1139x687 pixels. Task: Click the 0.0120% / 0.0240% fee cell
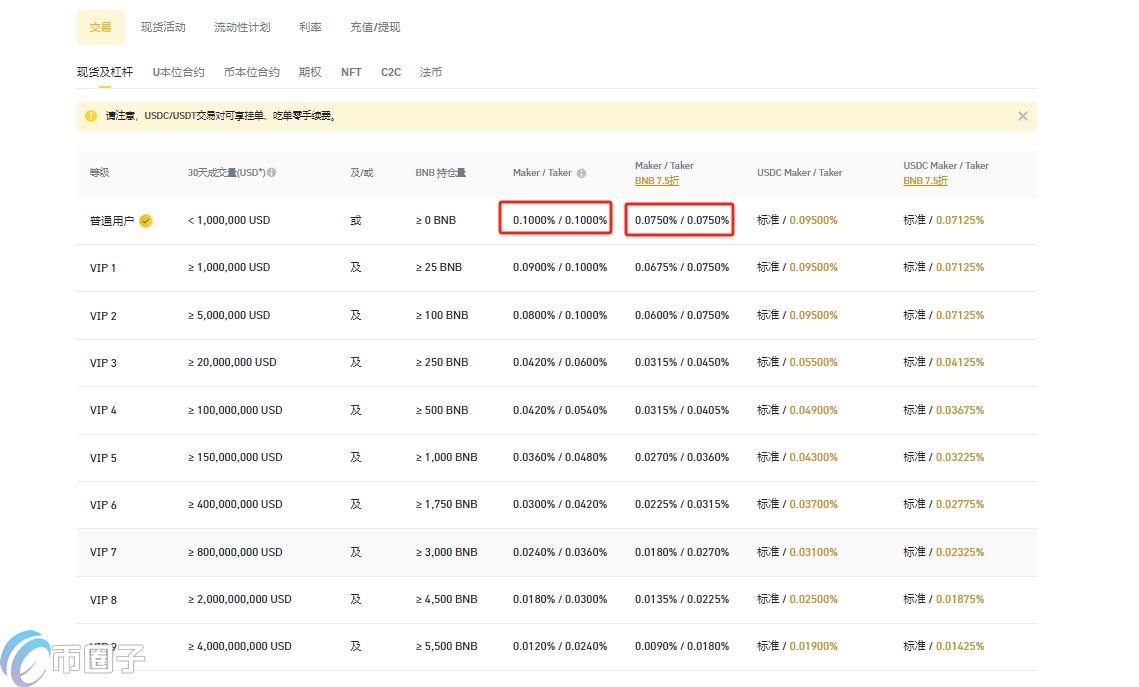[560, 646]
